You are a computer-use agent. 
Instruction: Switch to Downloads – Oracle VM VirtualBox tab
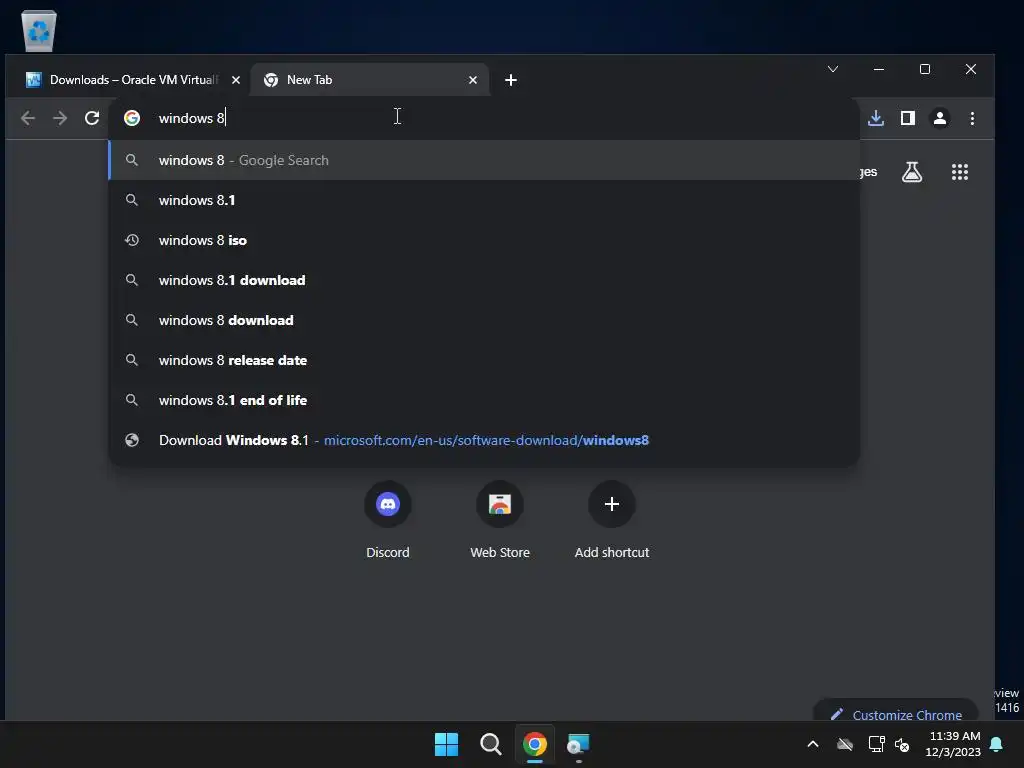(133, 80)
